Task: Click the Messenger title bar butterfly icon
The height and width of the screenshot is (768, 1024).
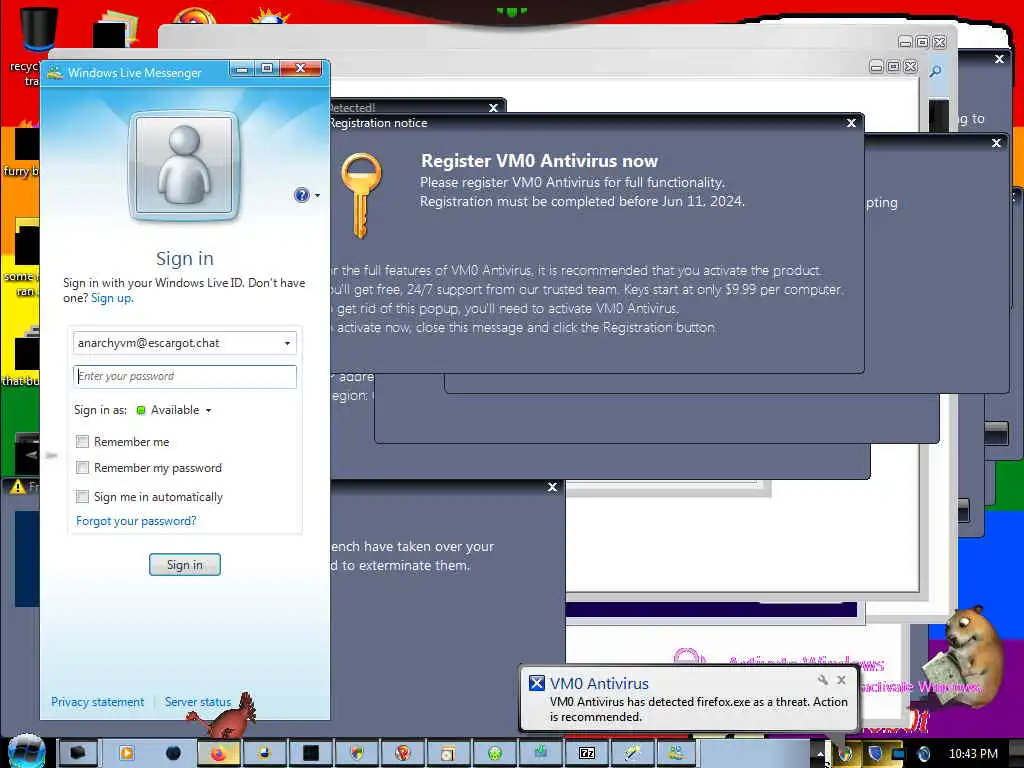Action: tap(56, 72)
